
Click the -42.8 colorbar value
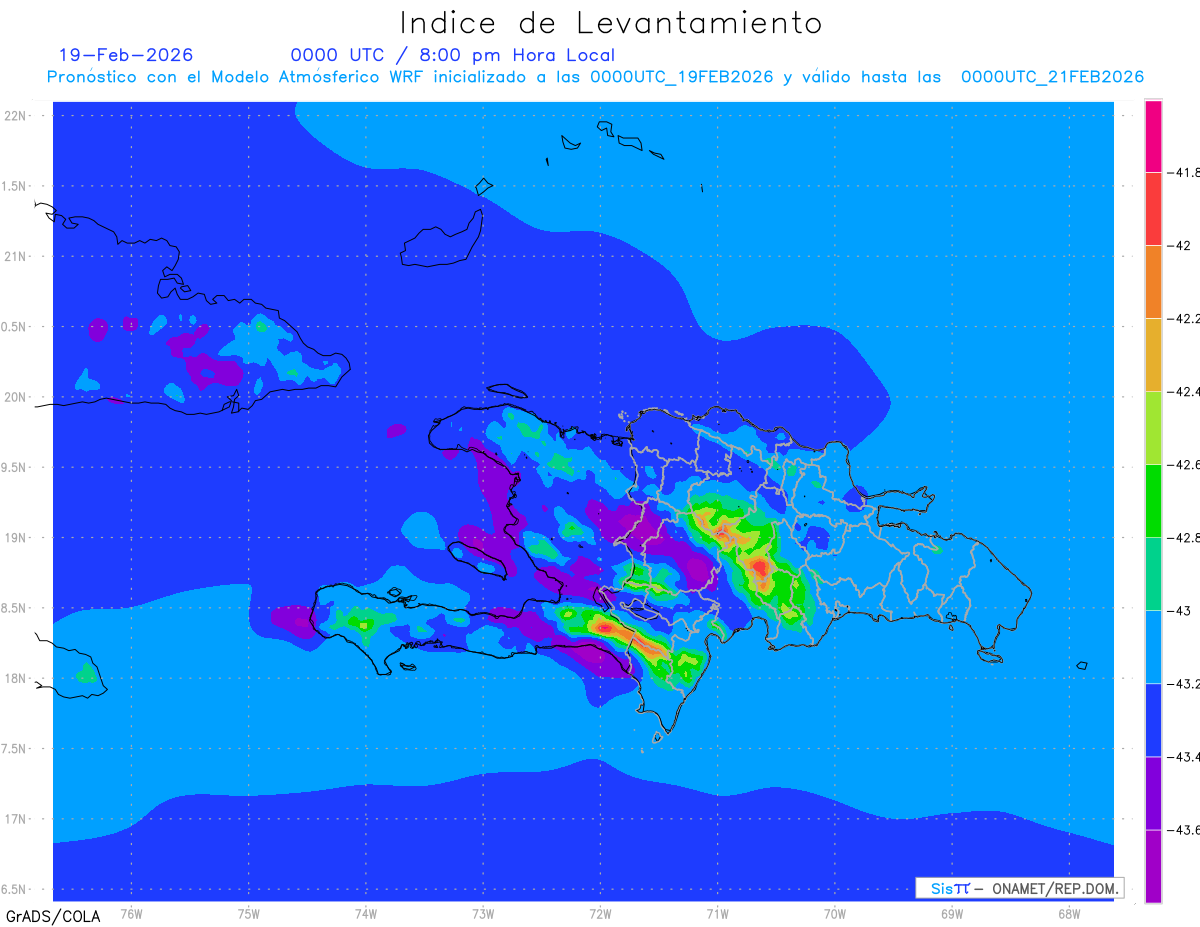[1184, 538]
